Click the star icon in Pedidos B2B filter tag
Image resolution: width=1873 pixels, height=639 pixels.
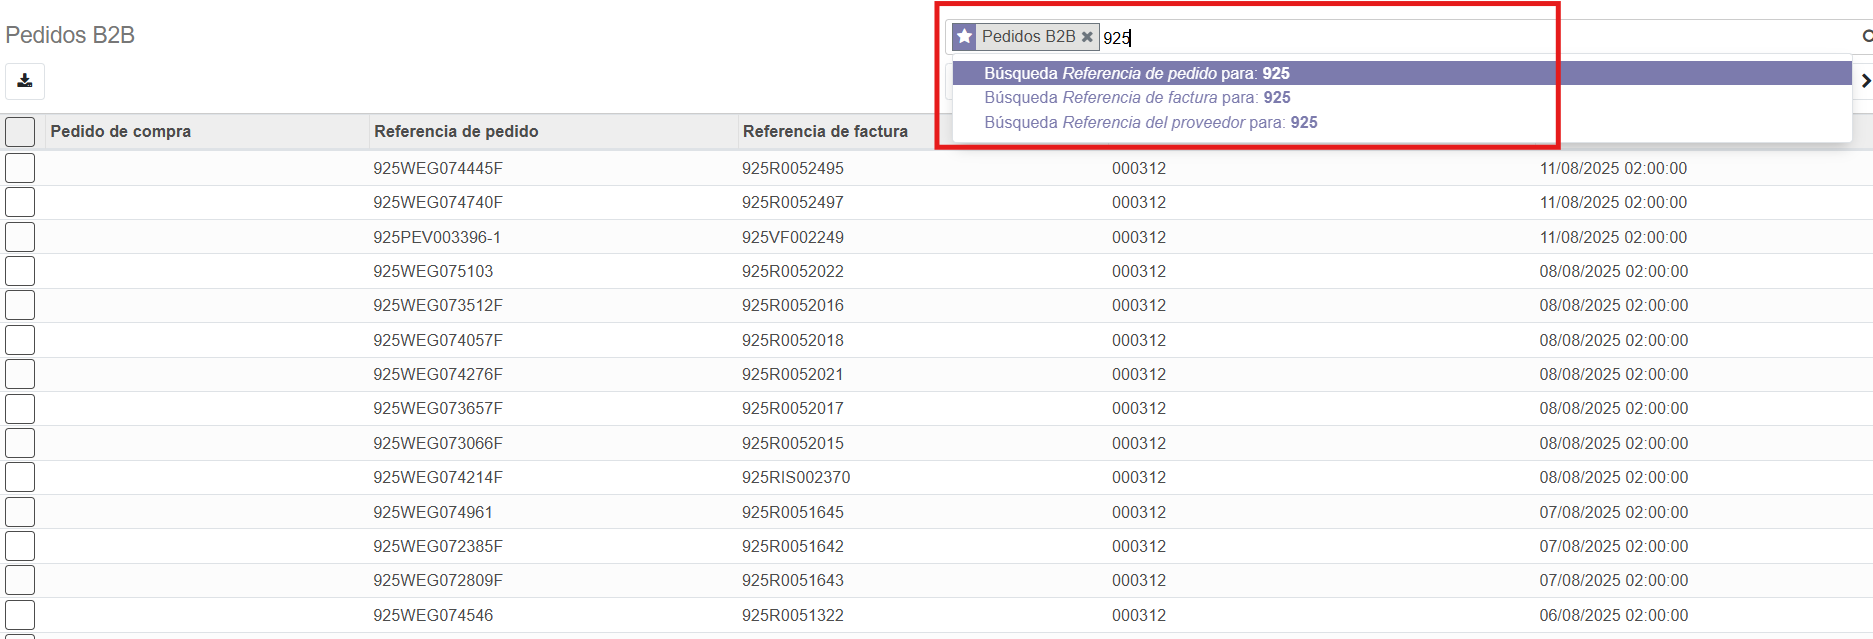[964, 37]
